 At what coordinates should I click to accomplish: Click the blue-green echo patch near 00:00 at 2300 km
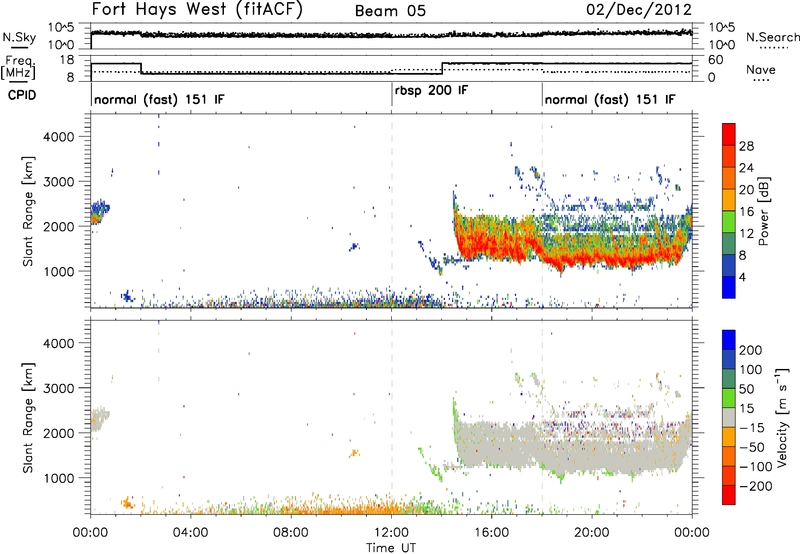(99, 212)
